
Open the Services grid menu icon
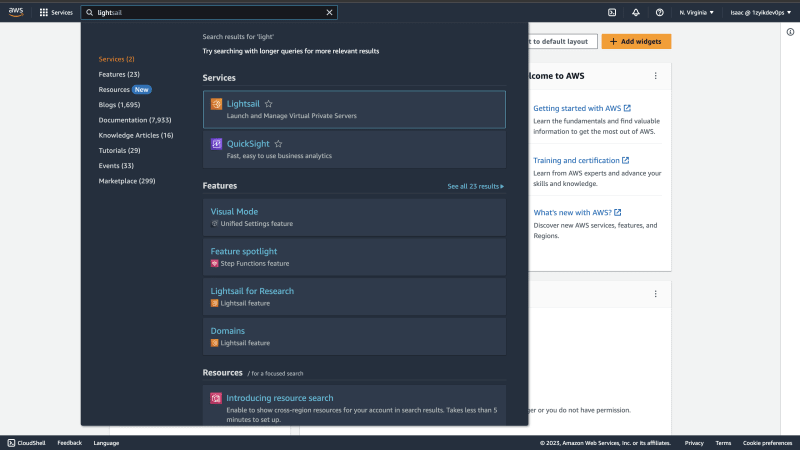point(44,12)
